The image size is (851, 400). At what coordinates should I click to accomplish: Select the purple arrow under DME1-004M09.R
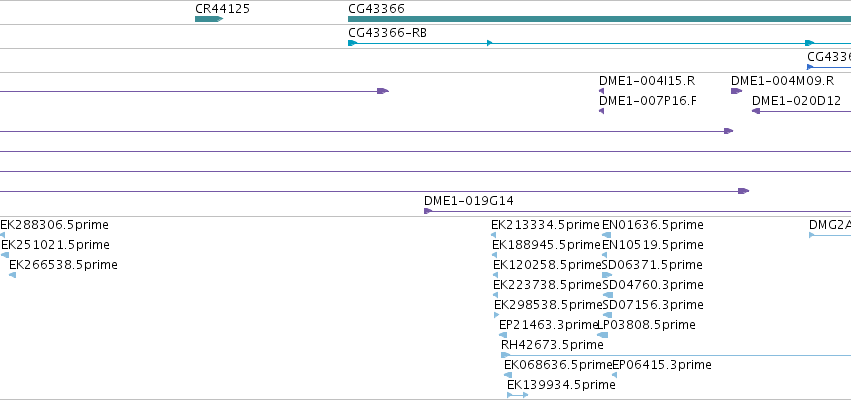pos(736,91)
